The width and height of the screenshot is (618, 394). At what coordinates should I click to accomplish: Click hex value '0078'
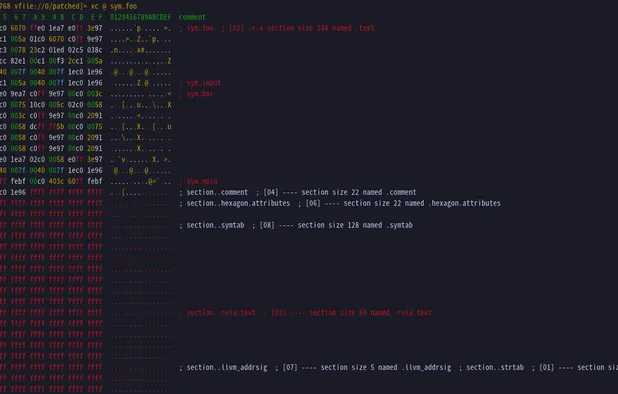18,50
